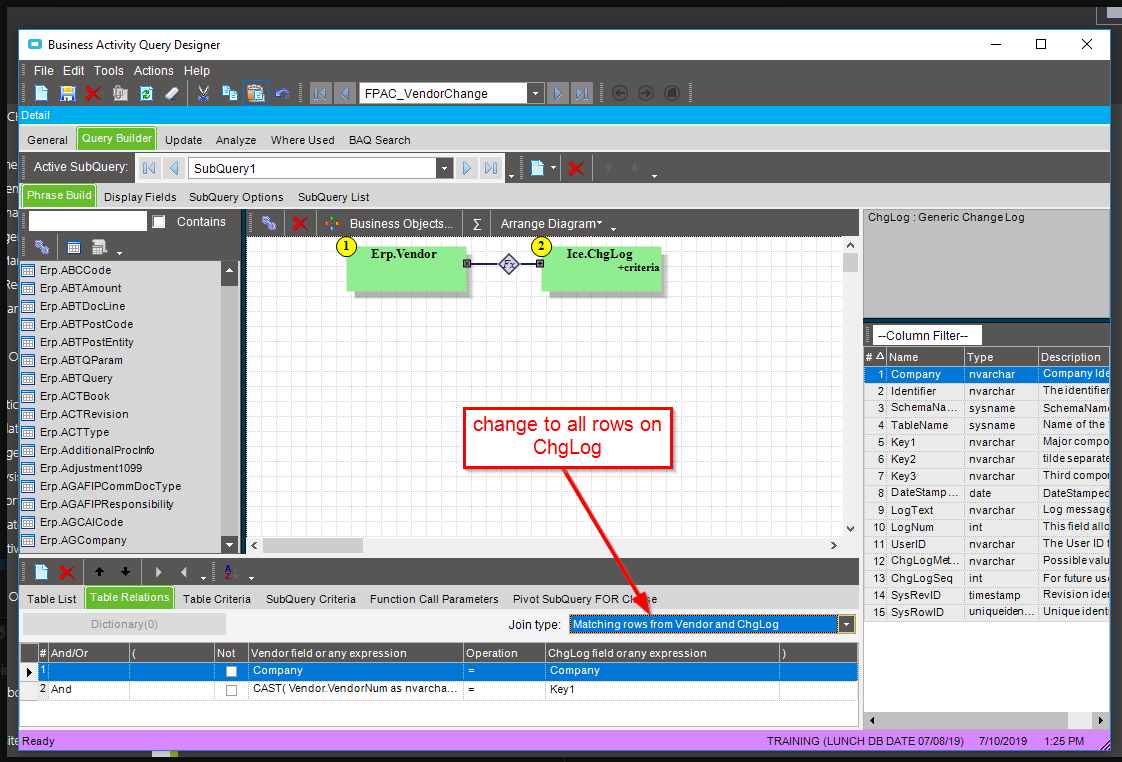Click the Refresh icon in main toolbar
1122x762 pixels.
click(x=146, y=93)
